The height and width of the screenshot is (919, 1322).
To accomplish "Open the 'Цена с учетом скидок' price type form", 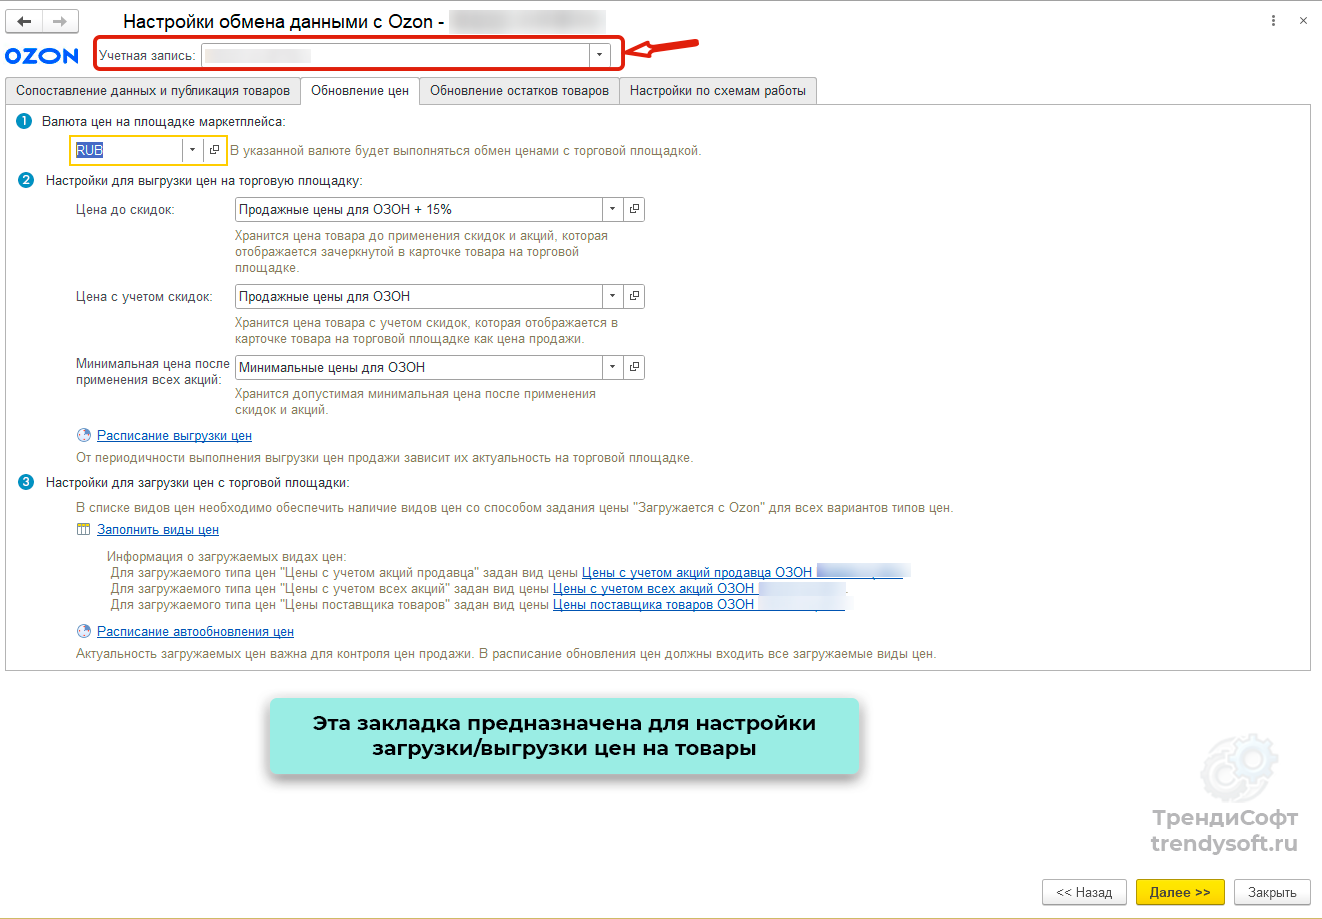I will (x=634, y=296).
